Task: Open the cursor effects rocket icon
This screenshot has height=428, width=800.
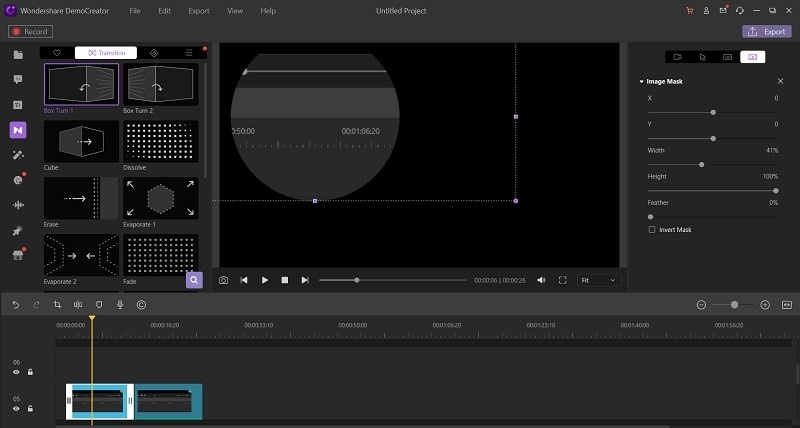Action: [18, 231]
